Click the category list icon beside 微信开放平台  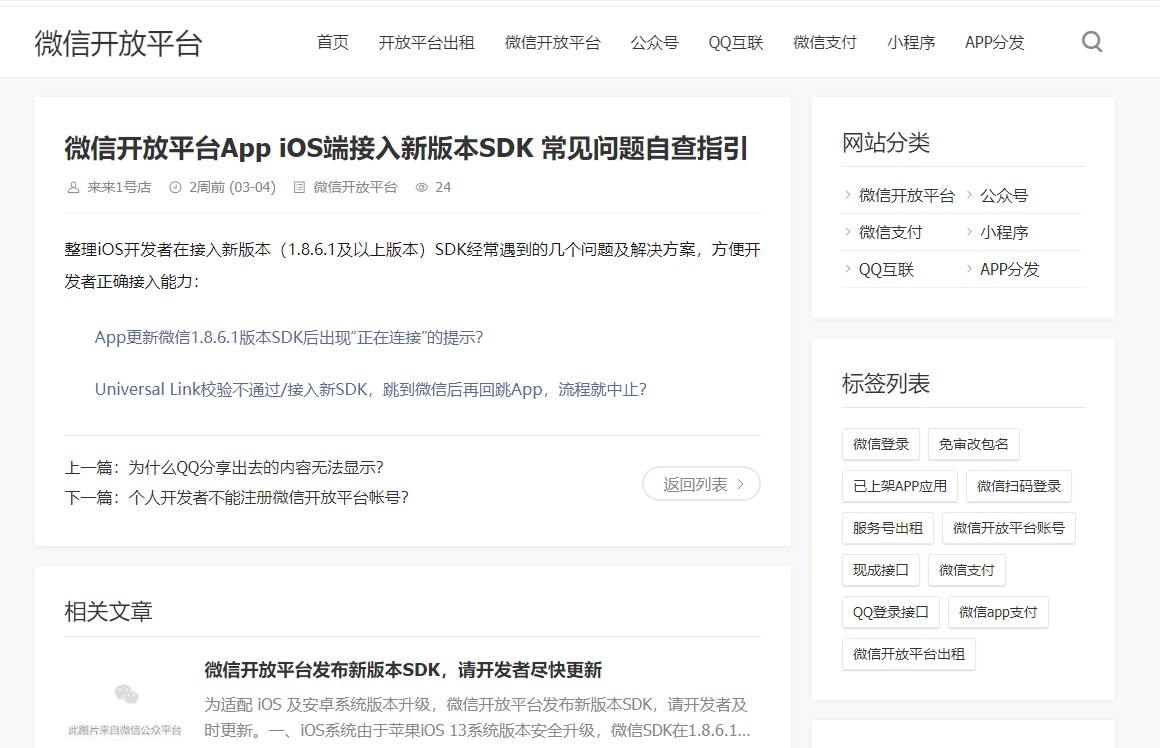coord(300,187)
